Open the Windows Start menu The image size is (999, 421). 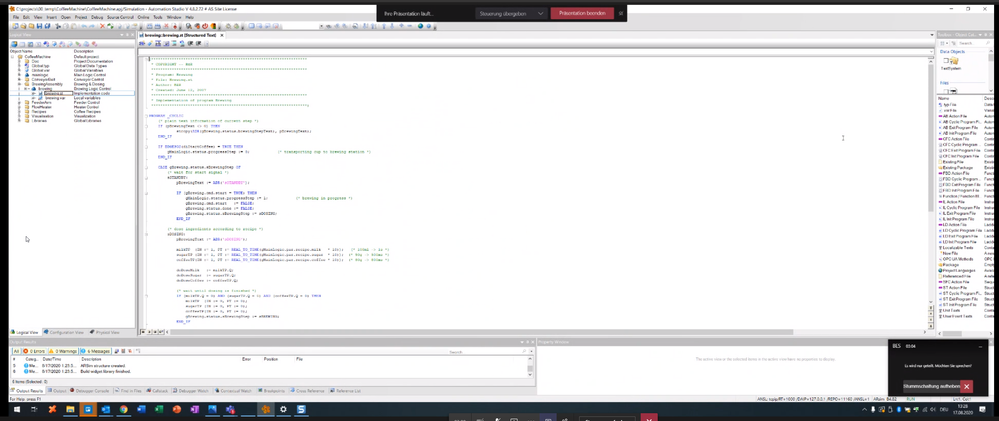(17, 409)
